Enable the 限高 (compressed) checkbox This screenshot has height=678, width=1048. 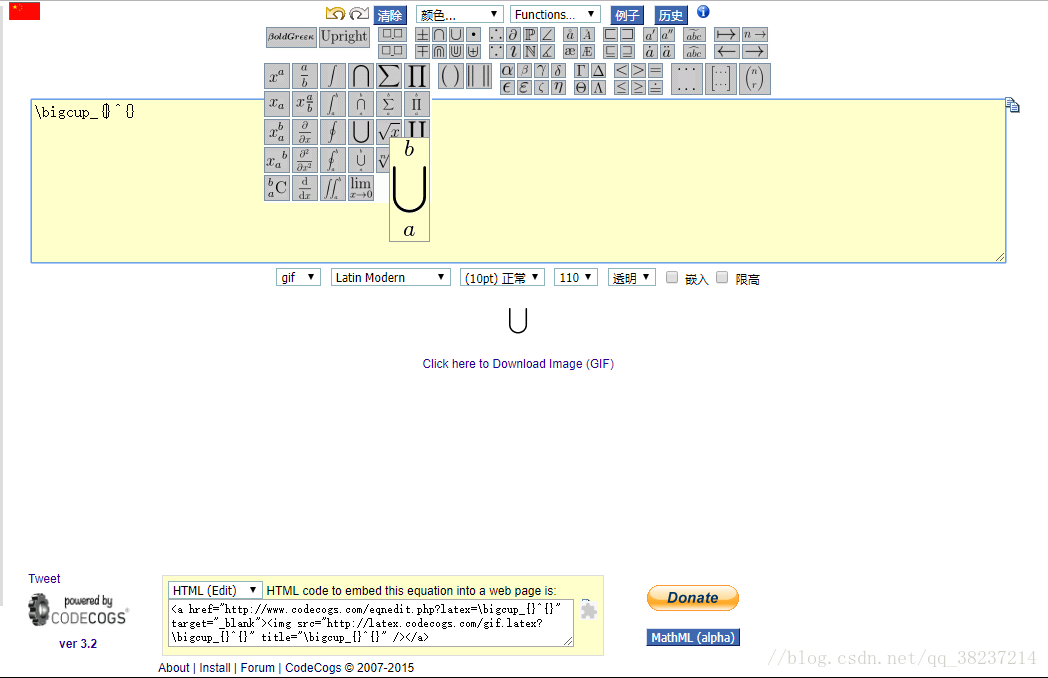point(722,277)
